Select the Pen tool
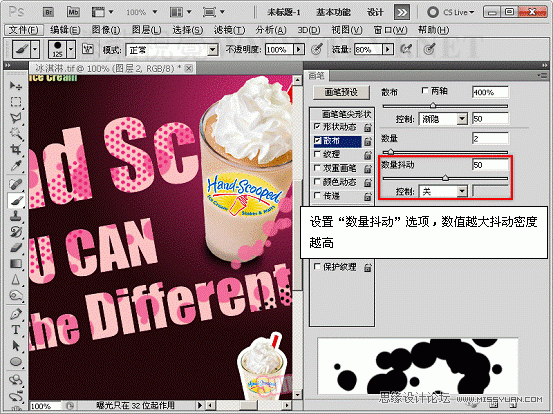The width and height of the screenshot is (553, 414). [16, 314]
